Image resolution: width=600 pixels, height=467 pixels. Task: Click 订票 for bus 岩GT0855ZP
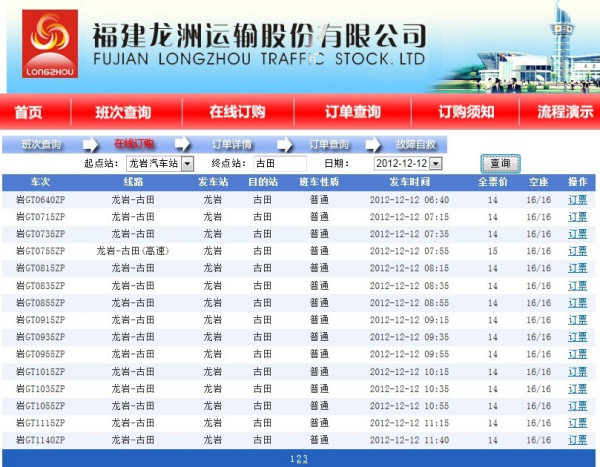(577, 303)
